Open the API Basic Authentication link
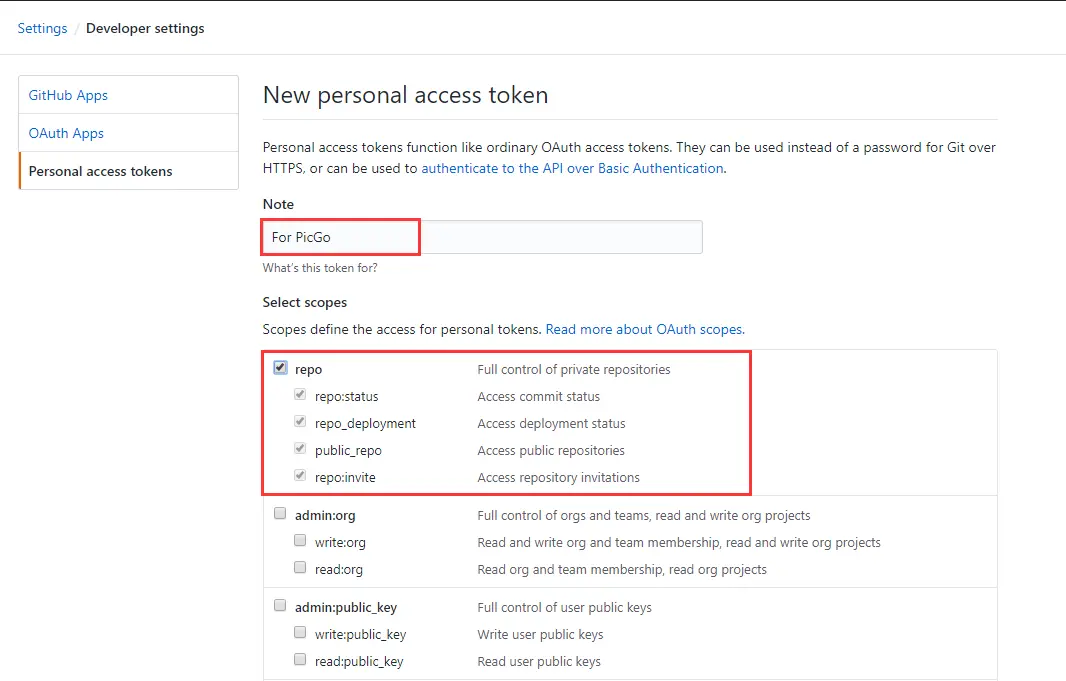Screen dimensions: 1066x681 tap(572, 168)
